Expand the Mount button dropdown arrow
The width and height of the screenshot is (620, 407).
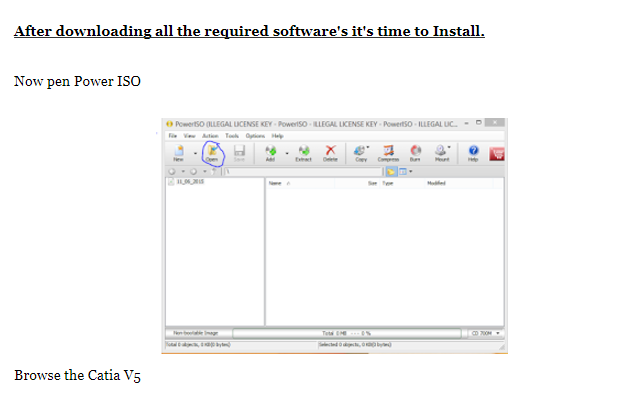point(449,148)
